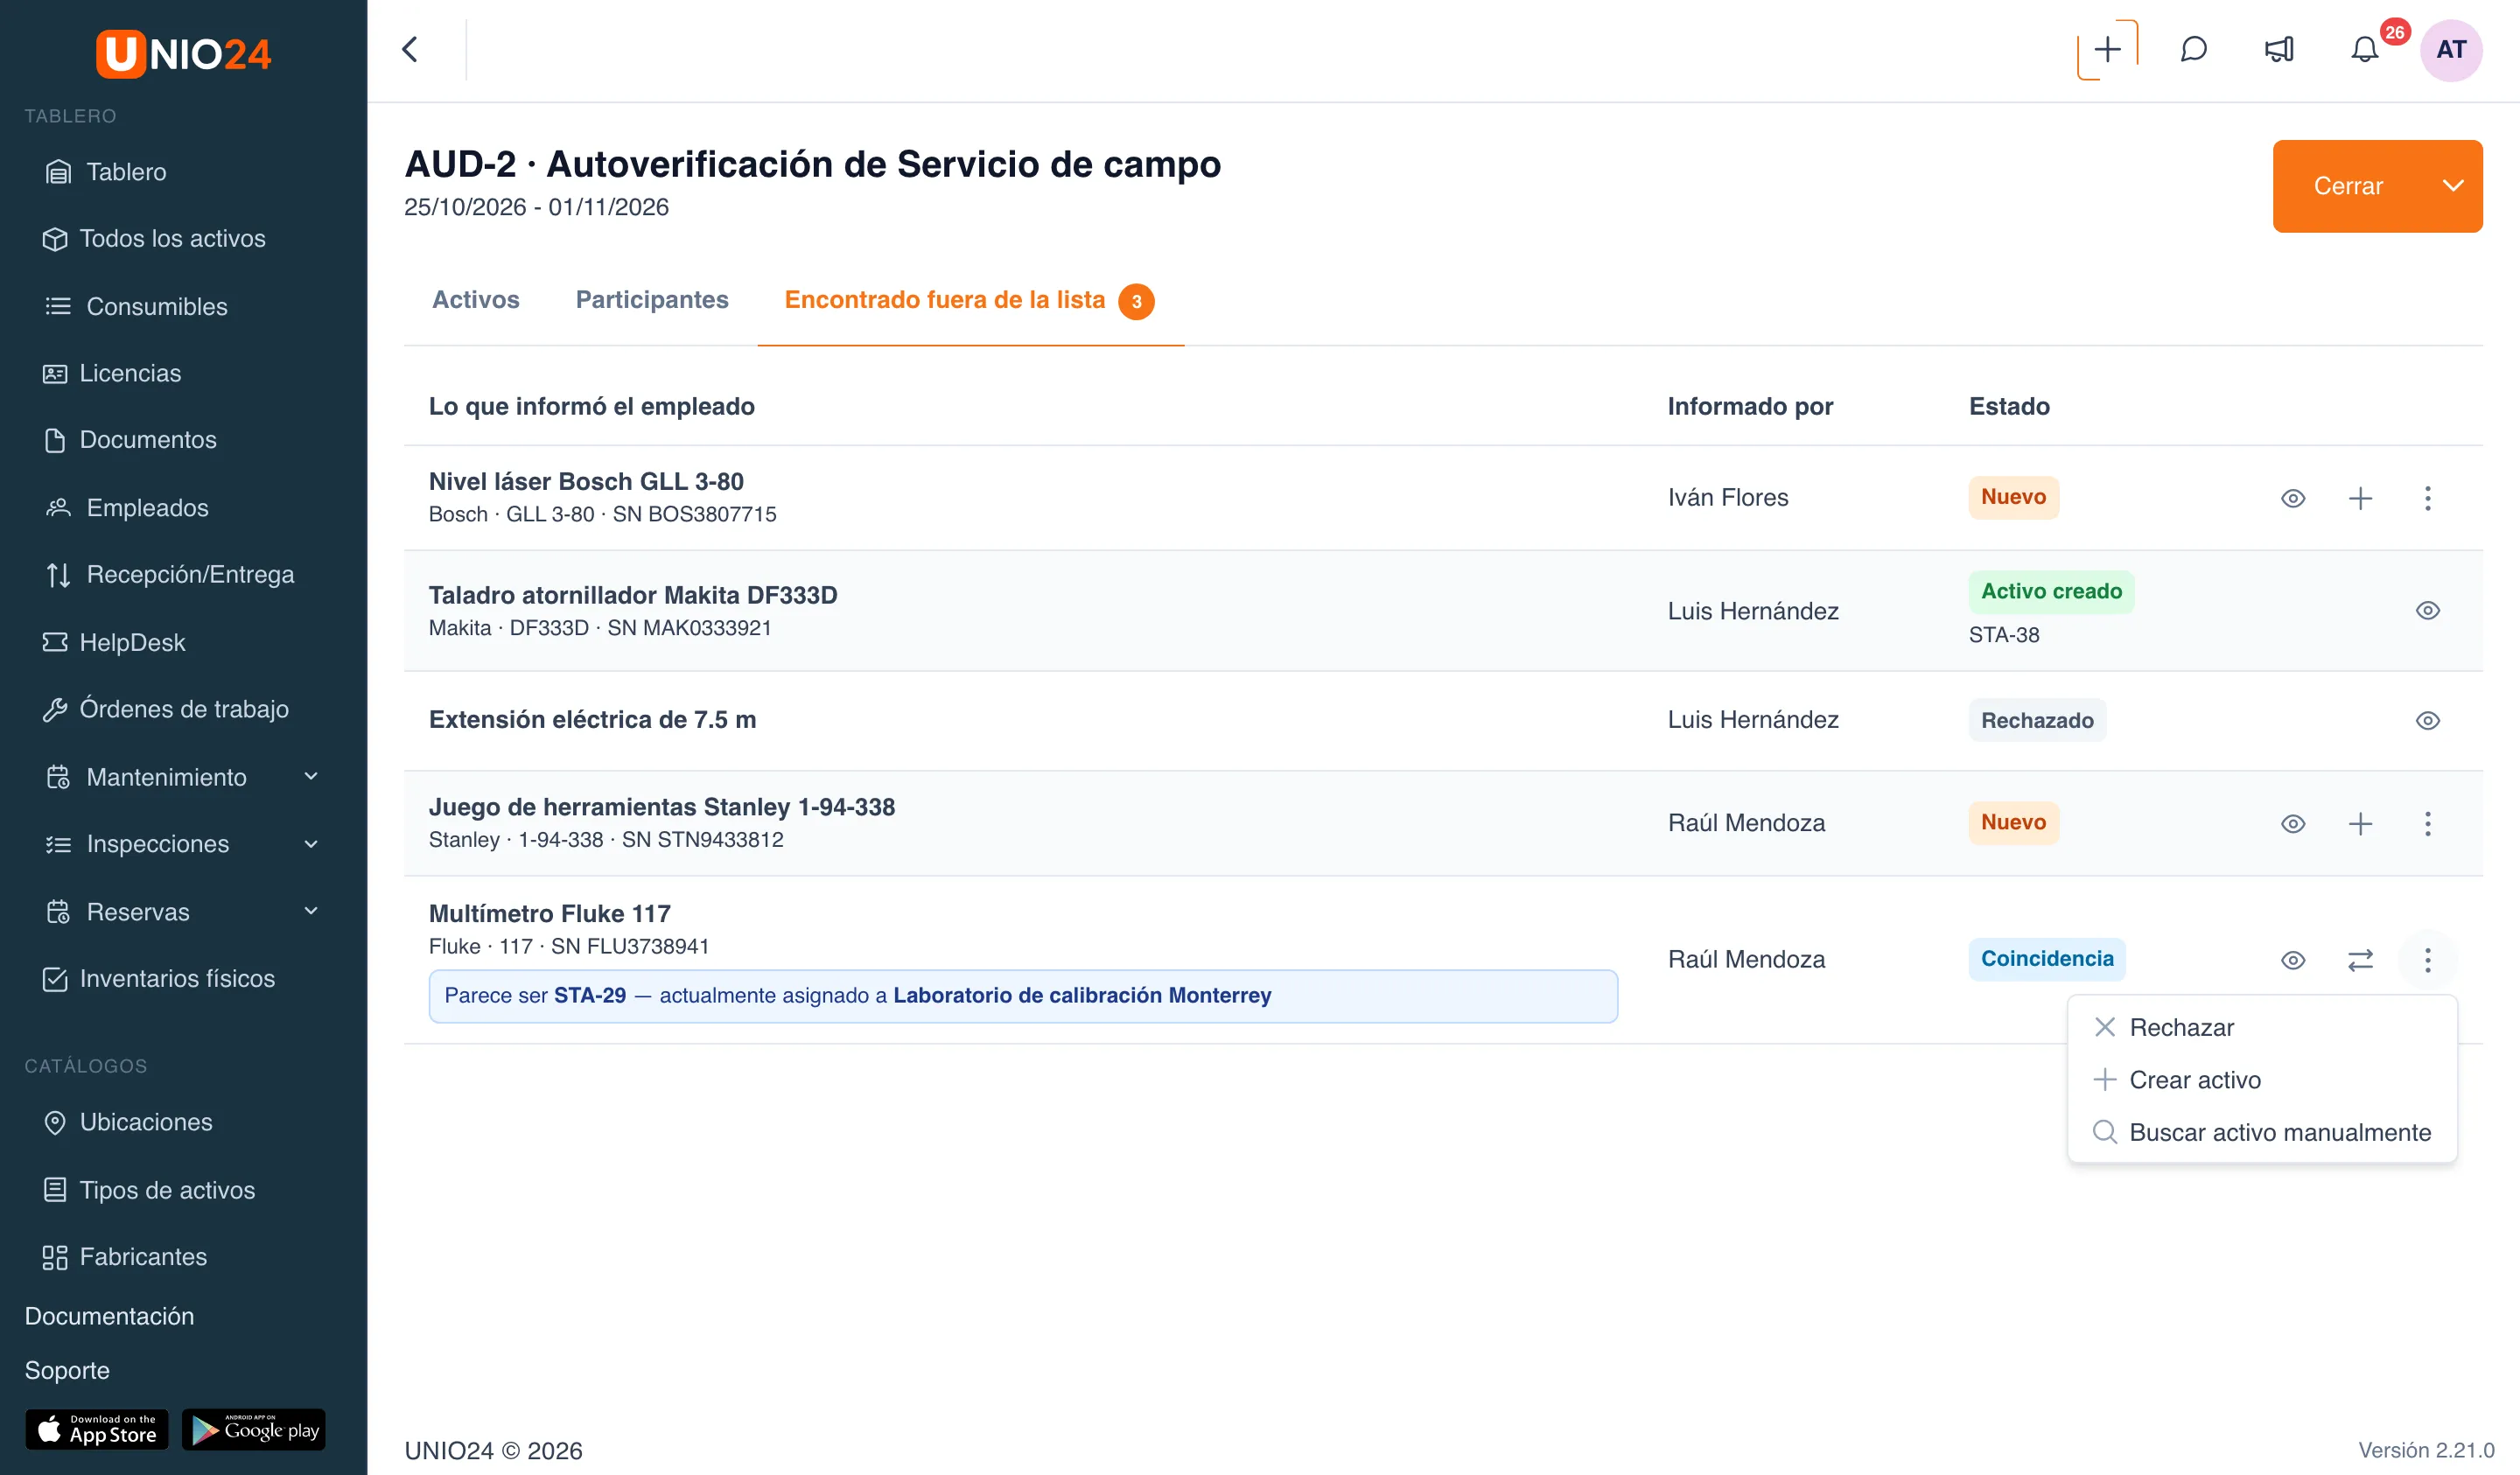View eye icon for Stanley 1-94-338 row
The image size is (2520, 1475).
click(2293, 823)
